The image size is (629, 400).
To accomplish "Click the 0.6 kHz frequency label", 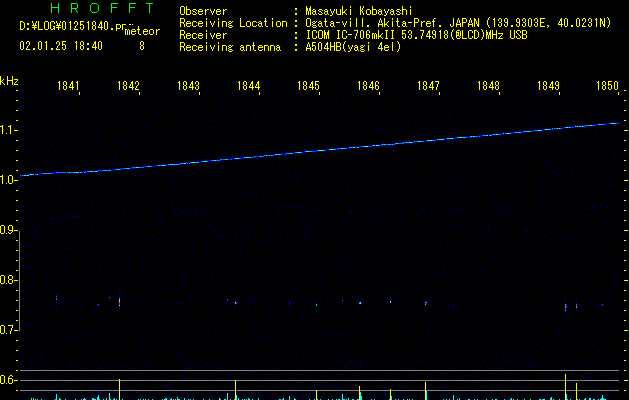I will [8, 380].
